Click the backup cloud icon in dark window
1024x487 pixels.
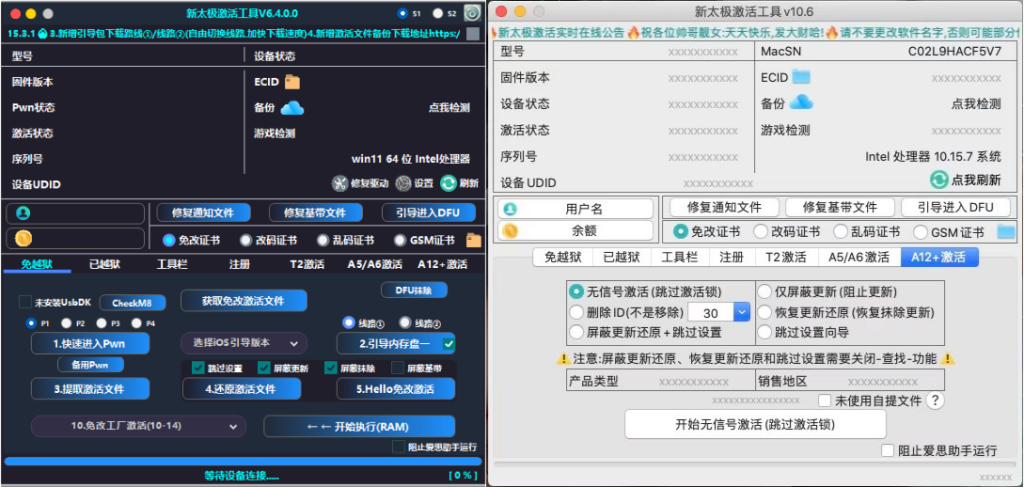(x=292, y=108)
